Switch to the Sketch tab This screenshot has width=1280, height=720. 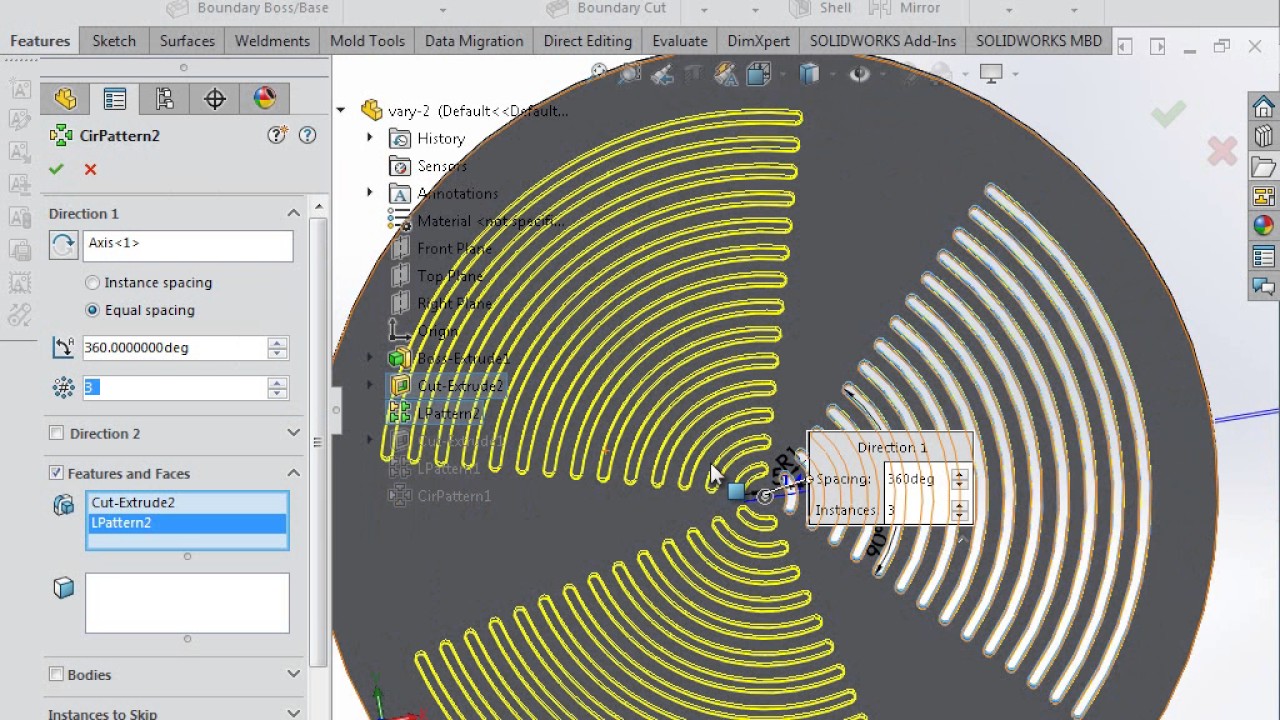[x=114, y=41]
